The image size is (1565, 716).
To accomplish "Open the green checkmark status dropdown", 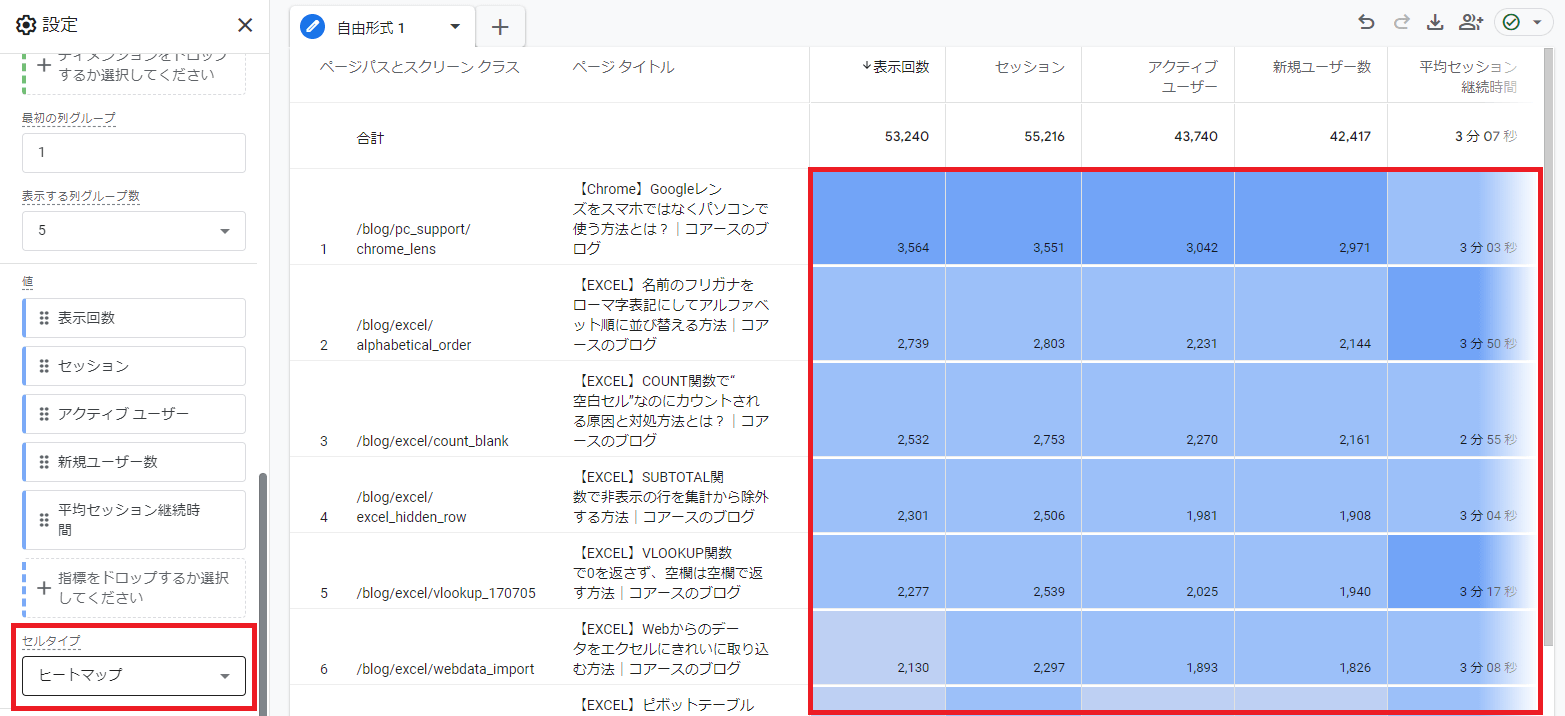I will pos(1524,23).
